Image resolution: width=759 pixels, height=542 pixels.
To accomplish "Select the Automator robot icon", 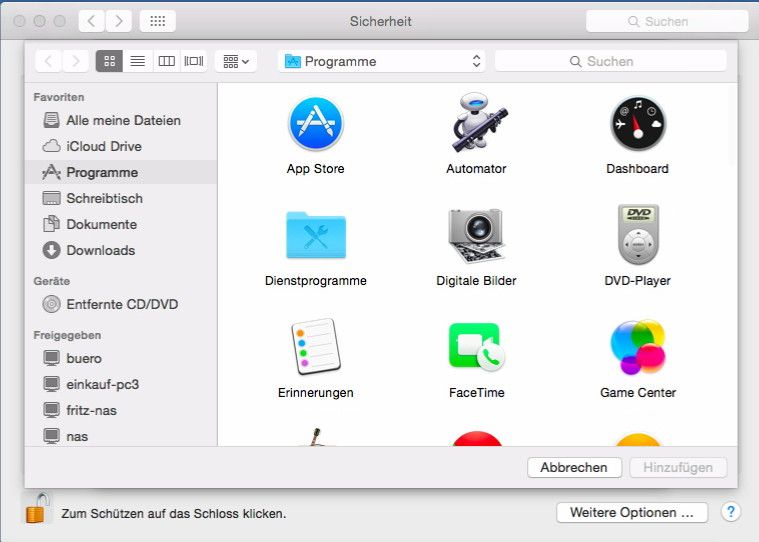I will pyautogui.click(x=476, y=124).
